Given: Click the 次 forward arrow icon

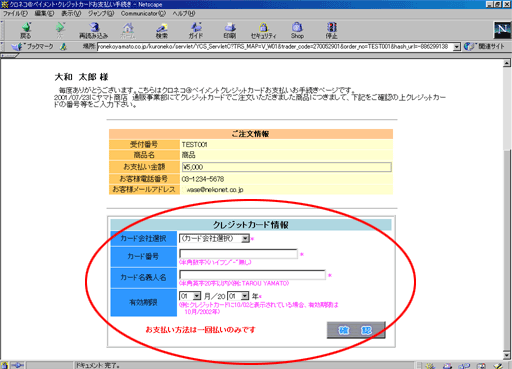Looking at the screenshot, I should pyautogui.click(x=60, y=30).
